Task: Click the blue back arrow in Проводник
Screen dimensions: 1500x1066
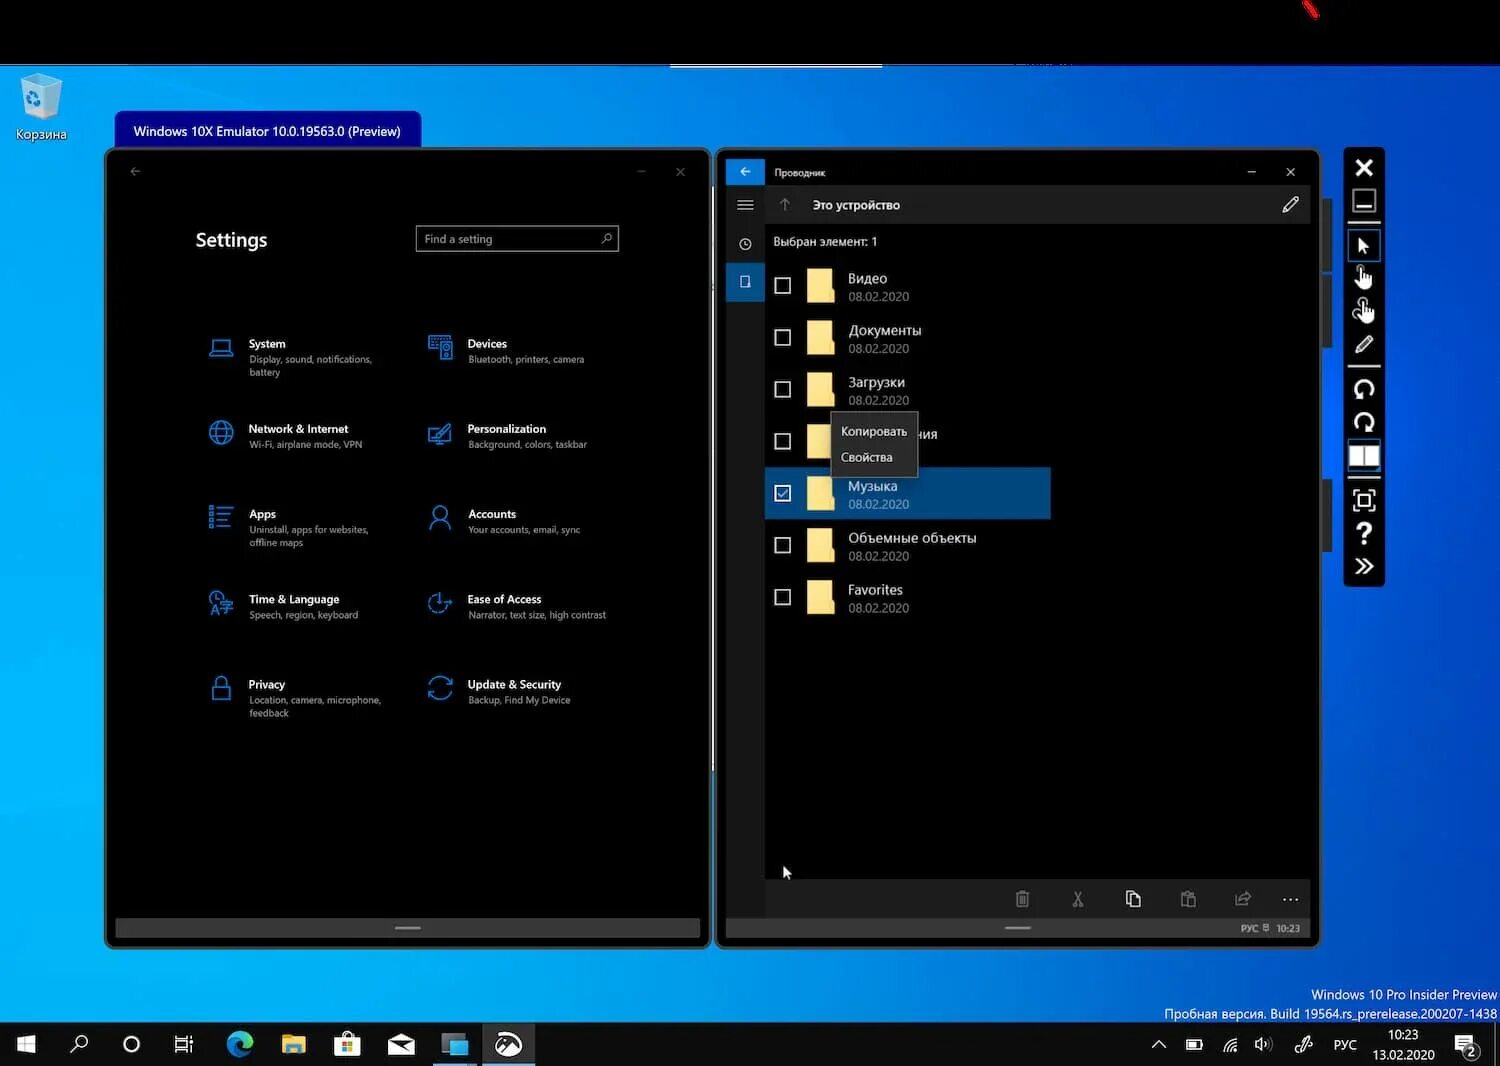Action: [745, 172]
